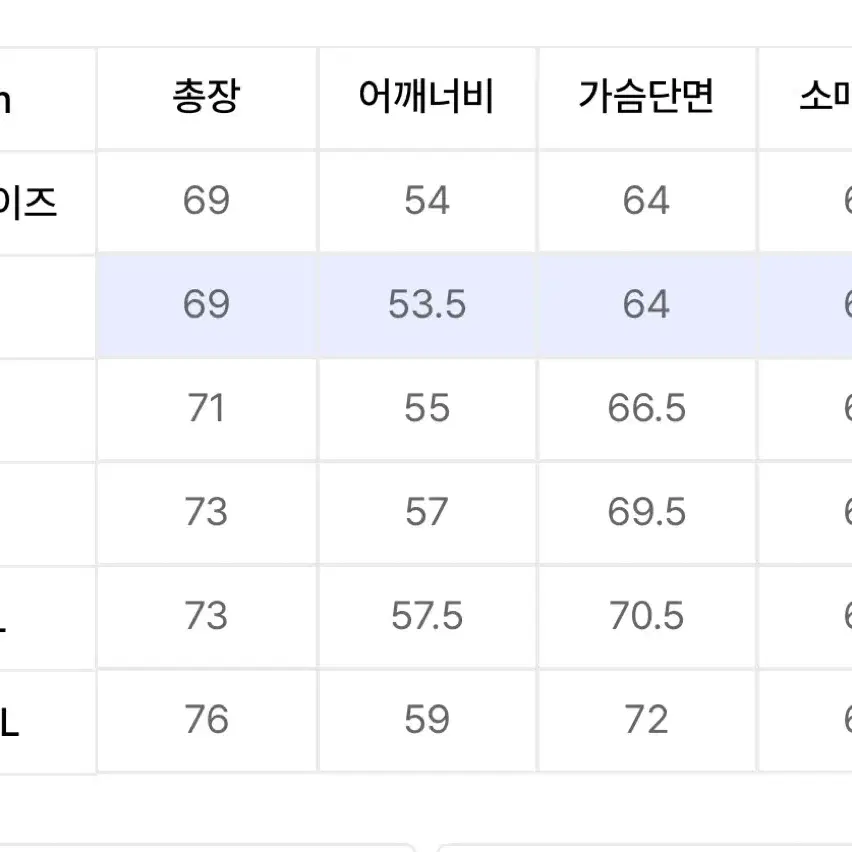
Task: Select the 가슴단면 column header
Action: click(647, 98)
